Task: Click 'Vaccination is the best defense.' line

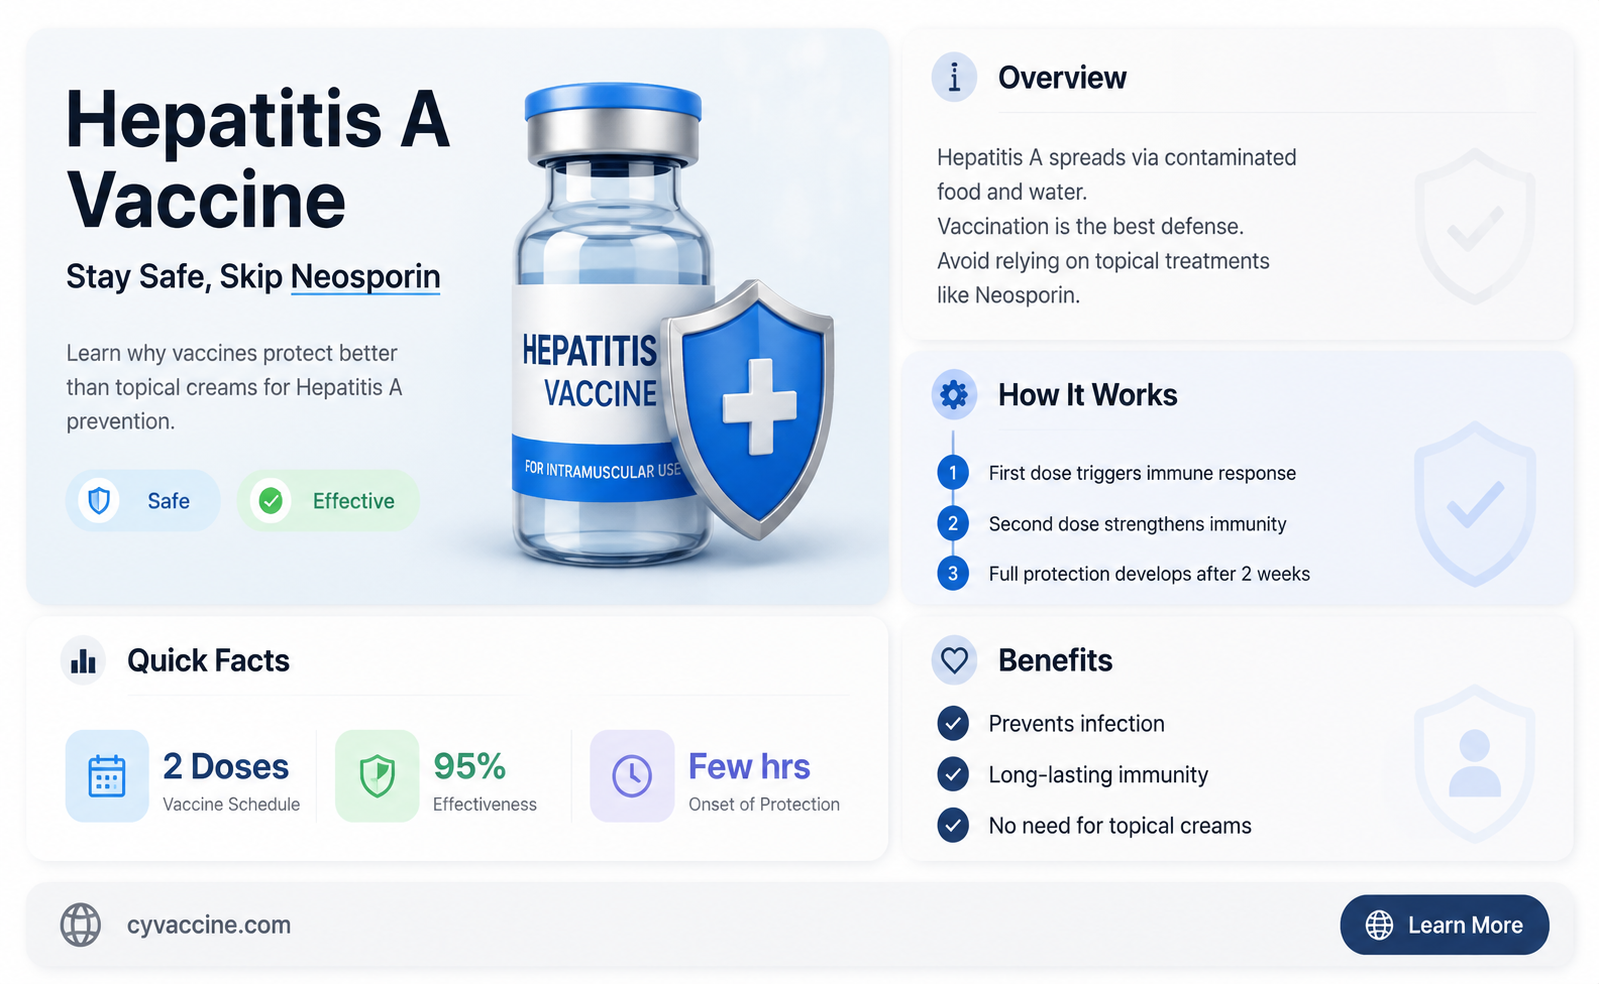Action: 1090,227
